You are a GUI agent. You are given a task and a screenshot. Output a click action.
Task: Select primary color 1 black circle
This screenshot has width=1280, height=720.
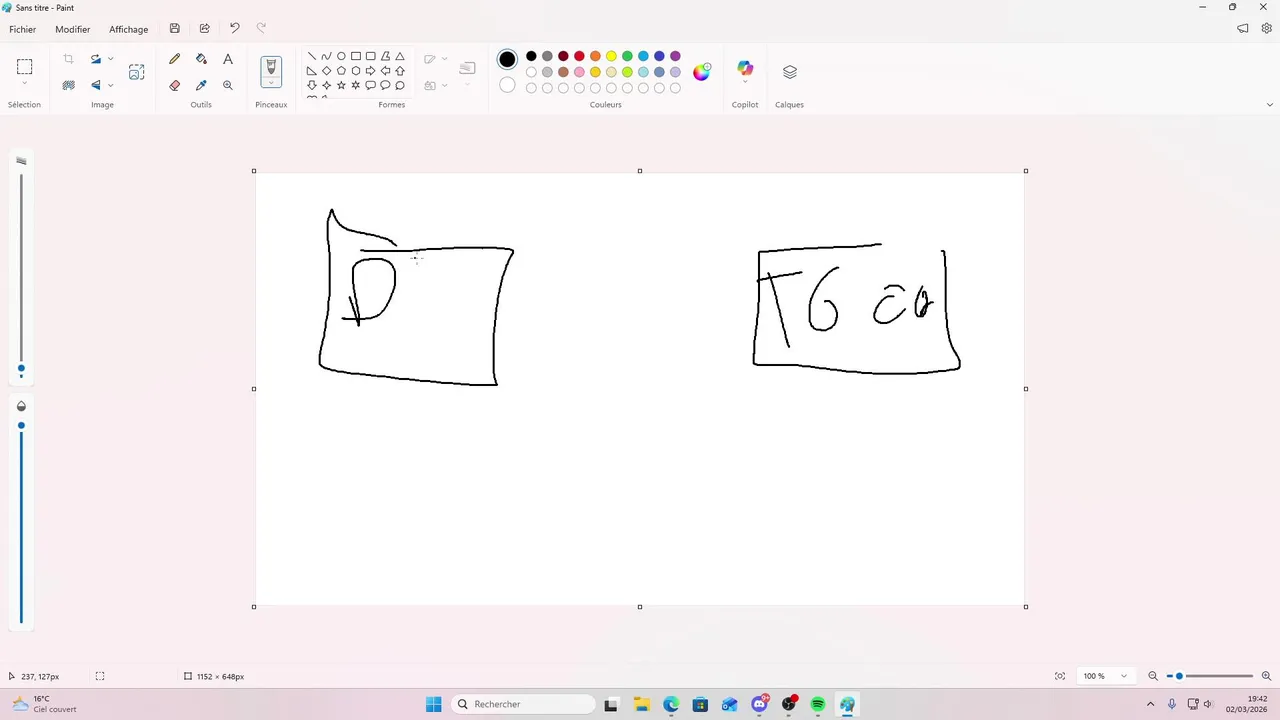507,60
